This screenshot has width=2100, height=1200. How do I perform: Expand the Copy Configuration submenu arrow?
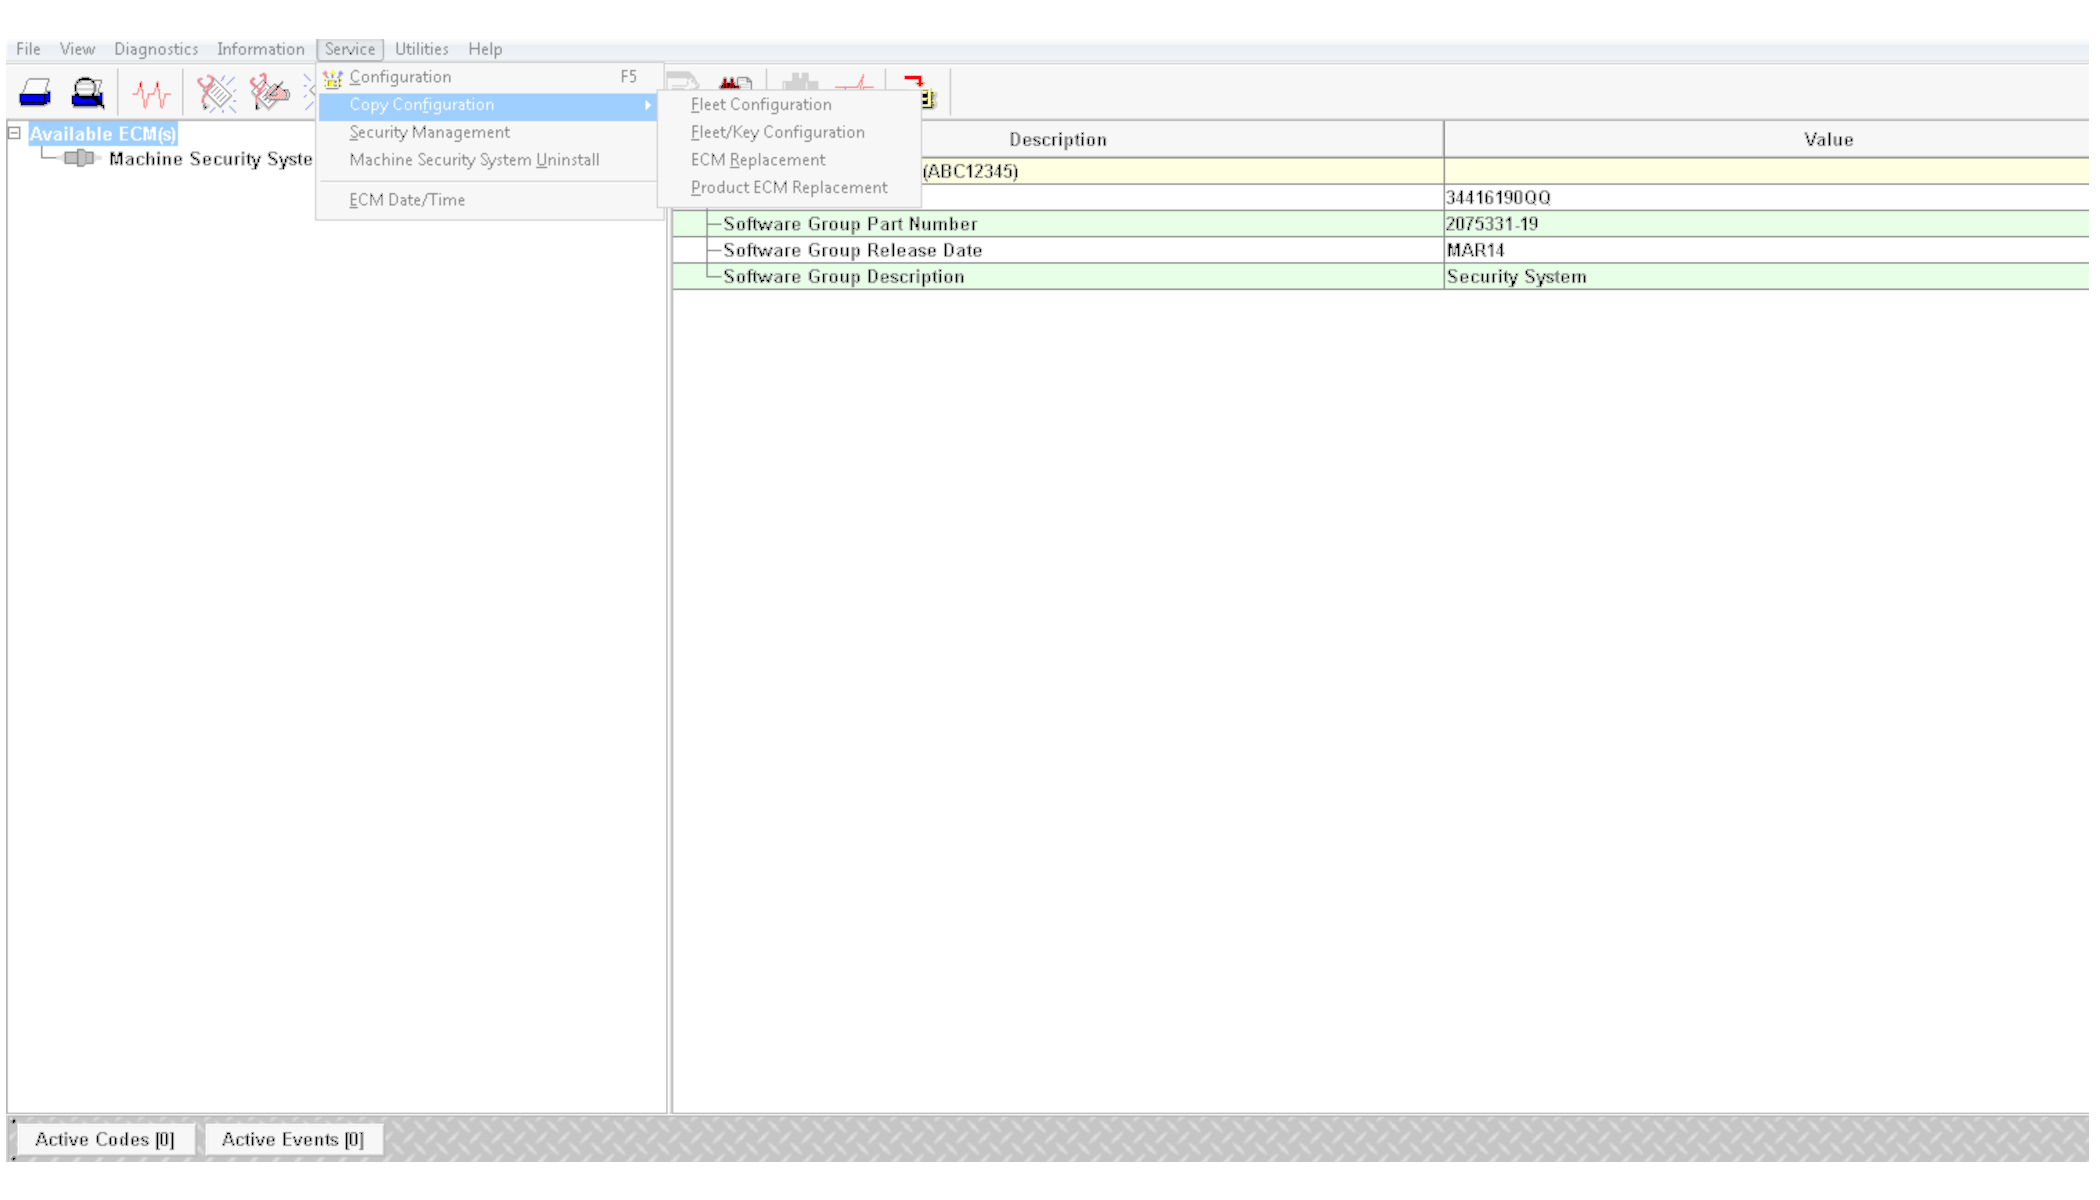(x=648, y=105)
